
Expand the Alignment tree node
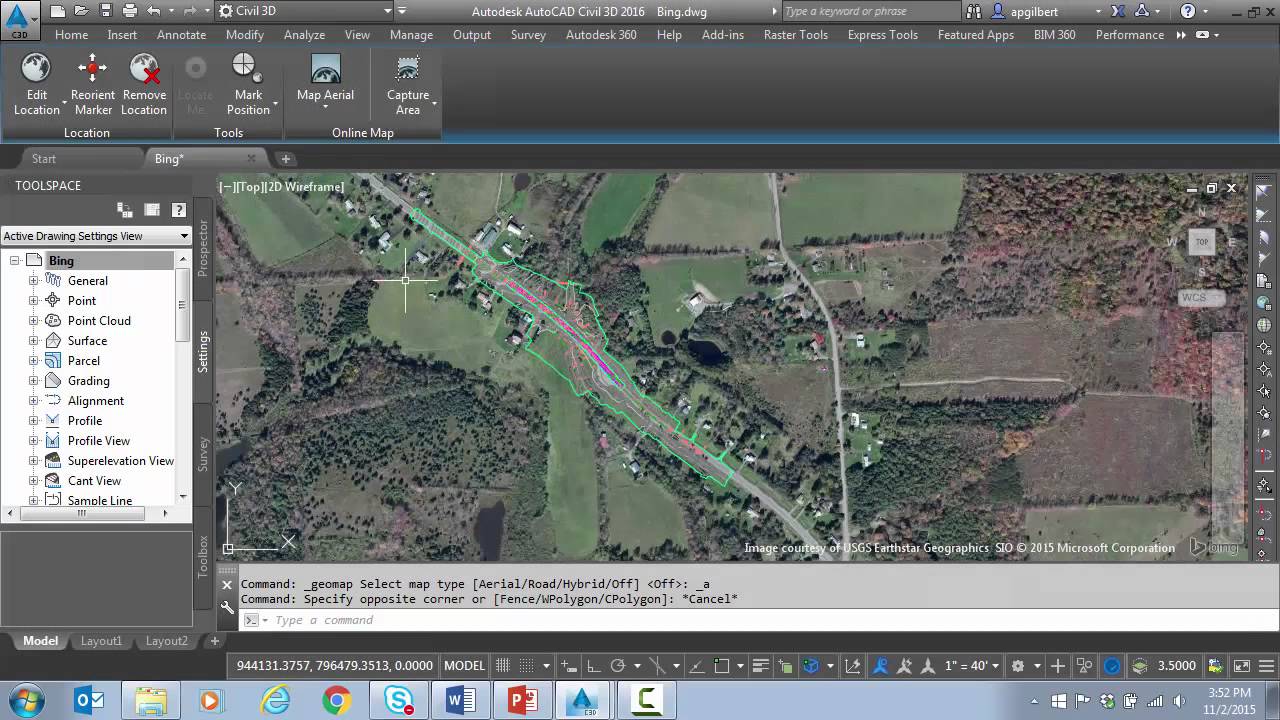[x=33, y=400]
